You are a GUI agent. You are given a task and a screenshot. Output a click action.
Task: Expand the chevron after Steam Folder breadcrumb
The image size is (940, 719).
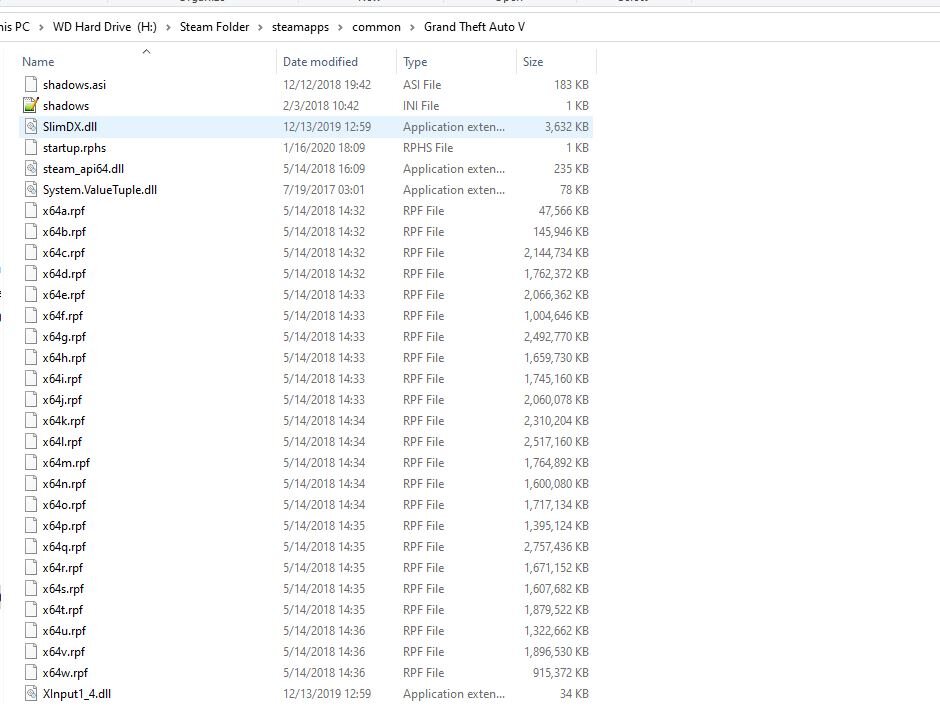click(261, 27)
